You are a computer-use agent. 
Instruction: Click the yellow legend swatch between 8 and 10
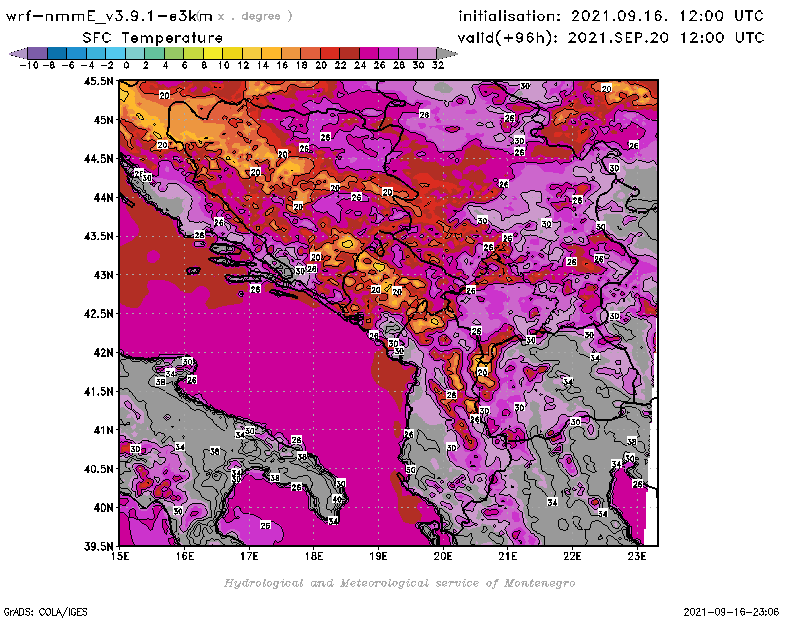(213, 53)
